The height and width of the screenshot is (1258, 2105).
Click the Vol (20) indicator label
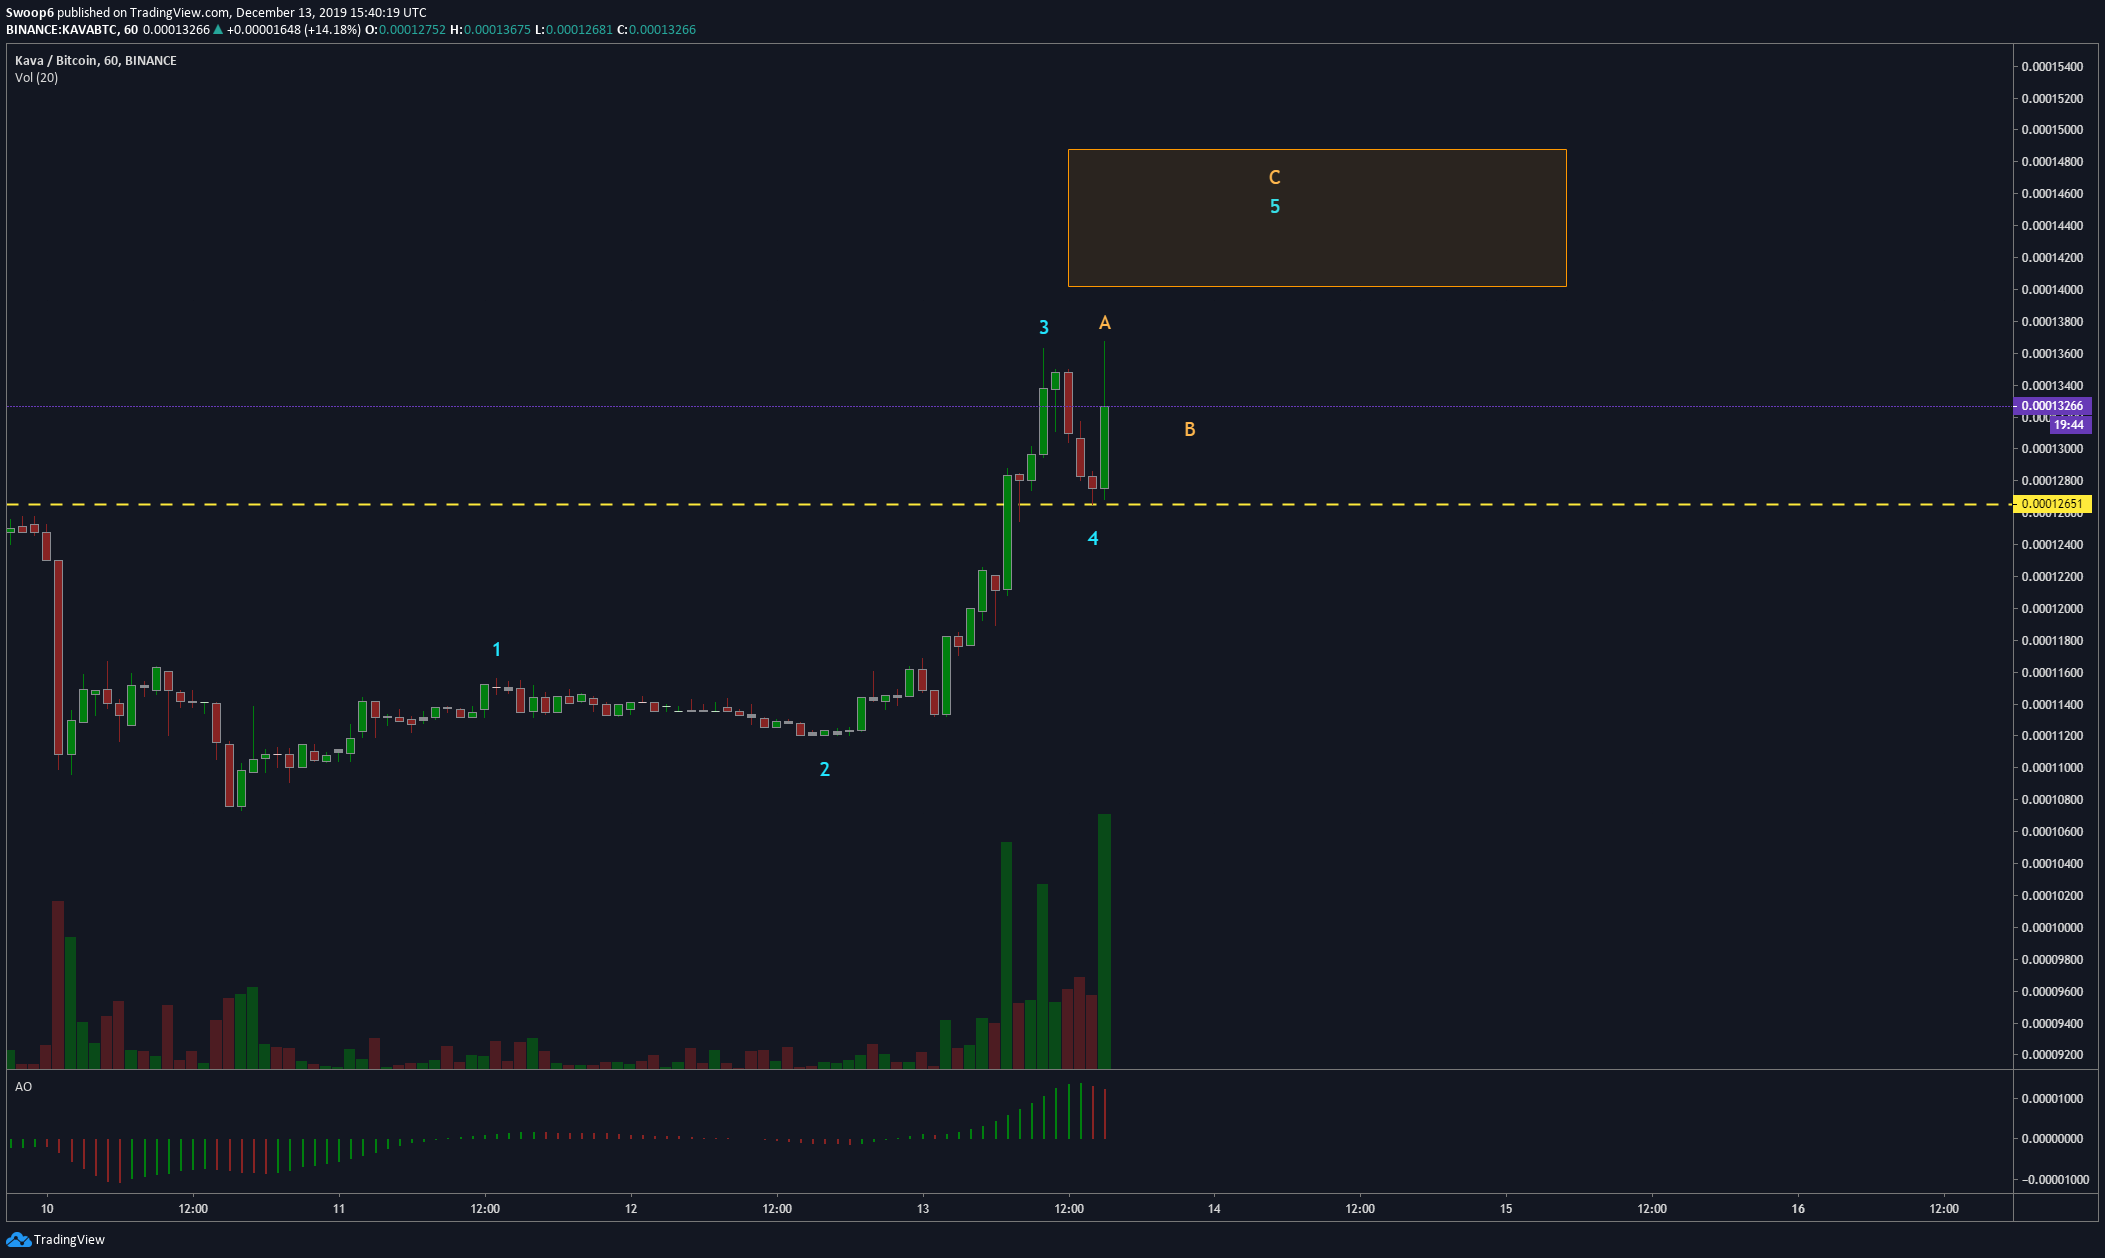coord(37,78)
